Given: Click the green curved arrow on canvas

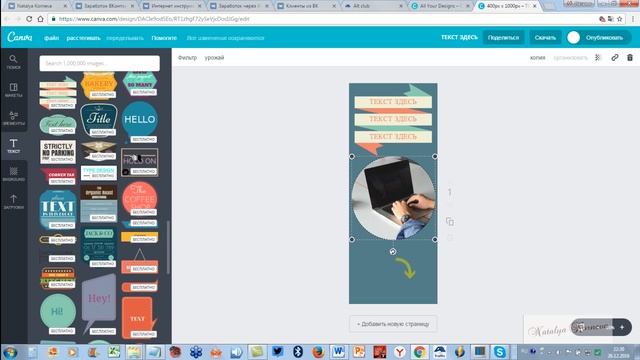Looking at the screenshot, I should (405, 268).
